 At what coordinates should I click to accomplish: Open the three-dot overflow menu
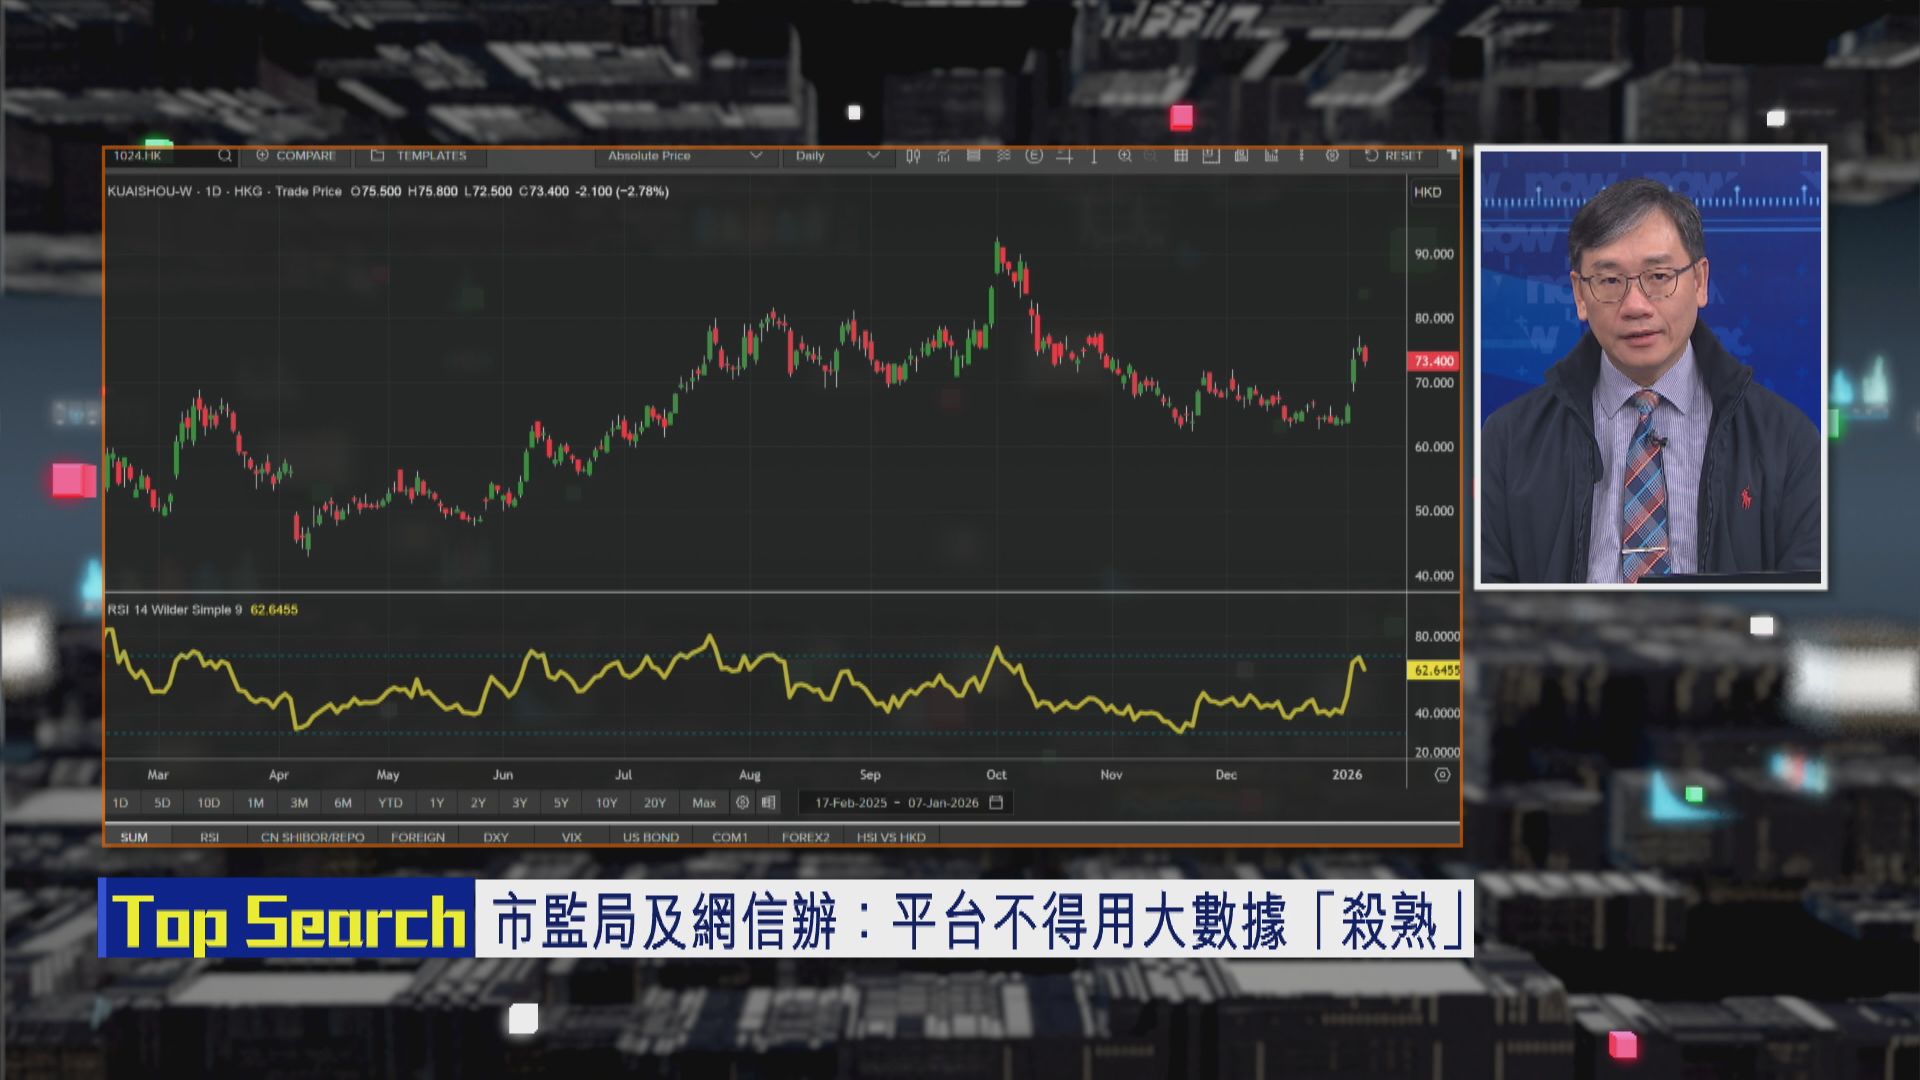tap(1302, 156)
